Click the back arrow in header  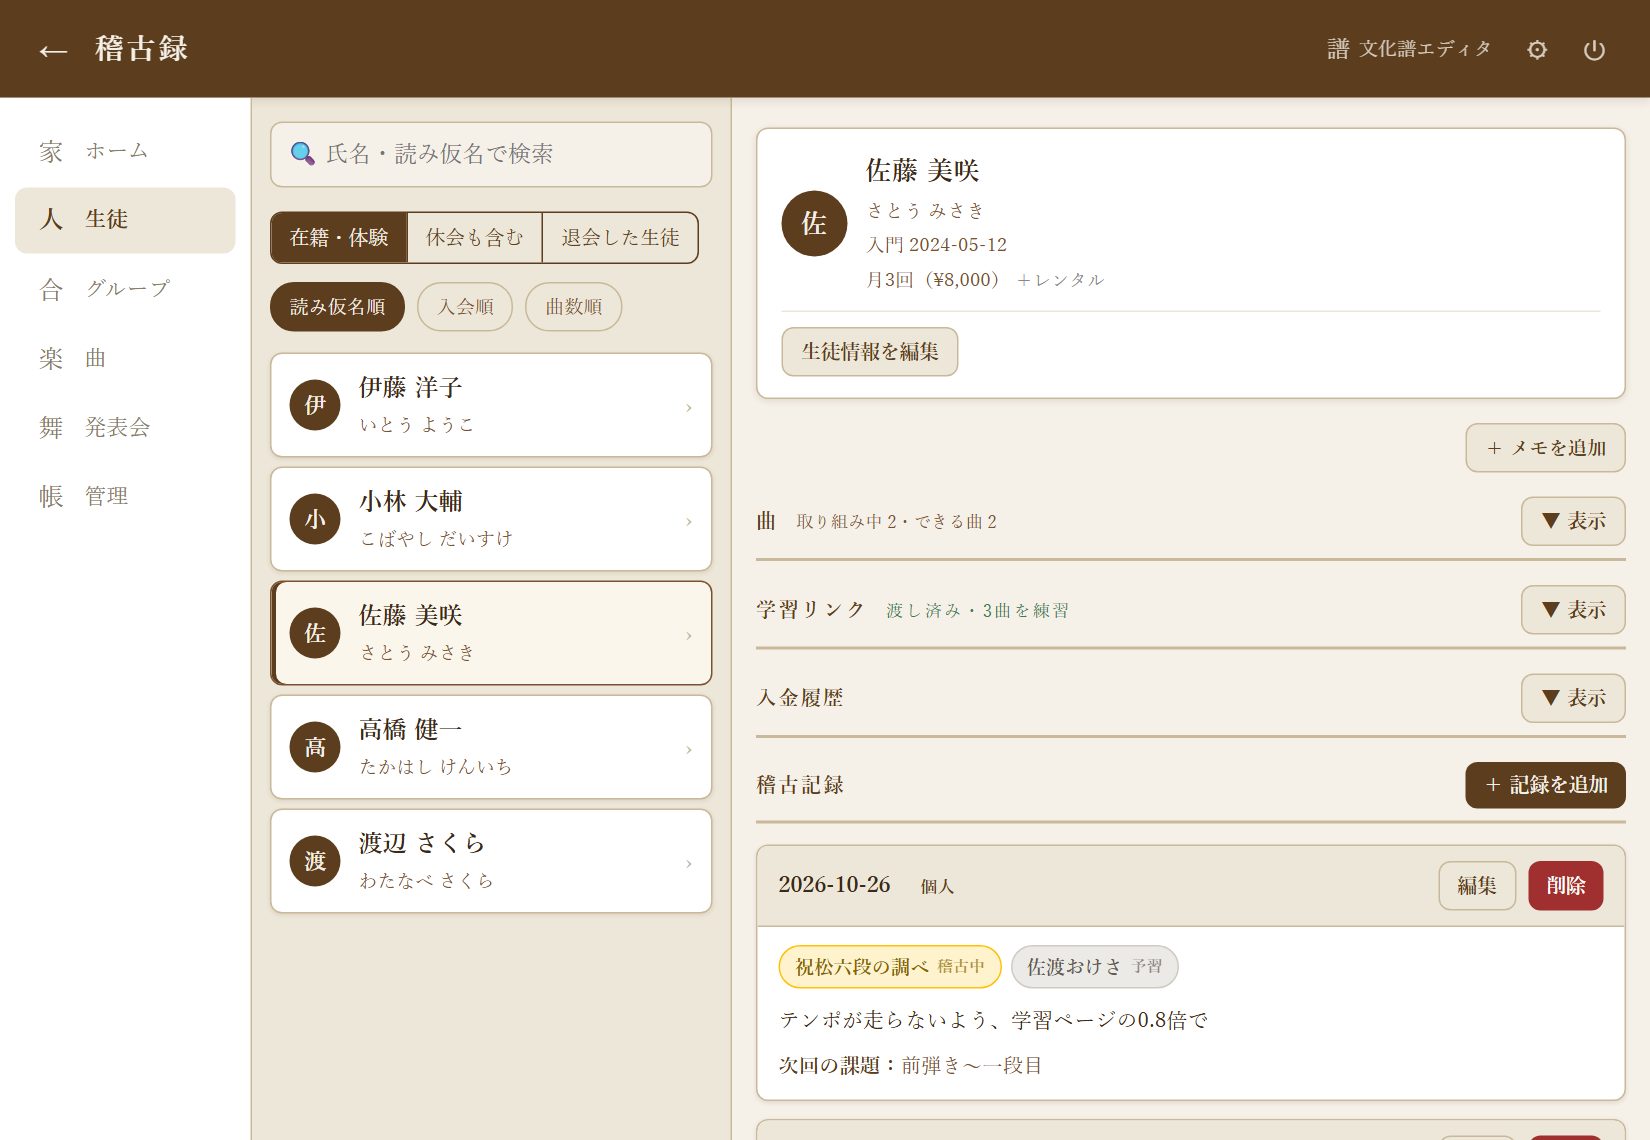click(x=53, y=50)
